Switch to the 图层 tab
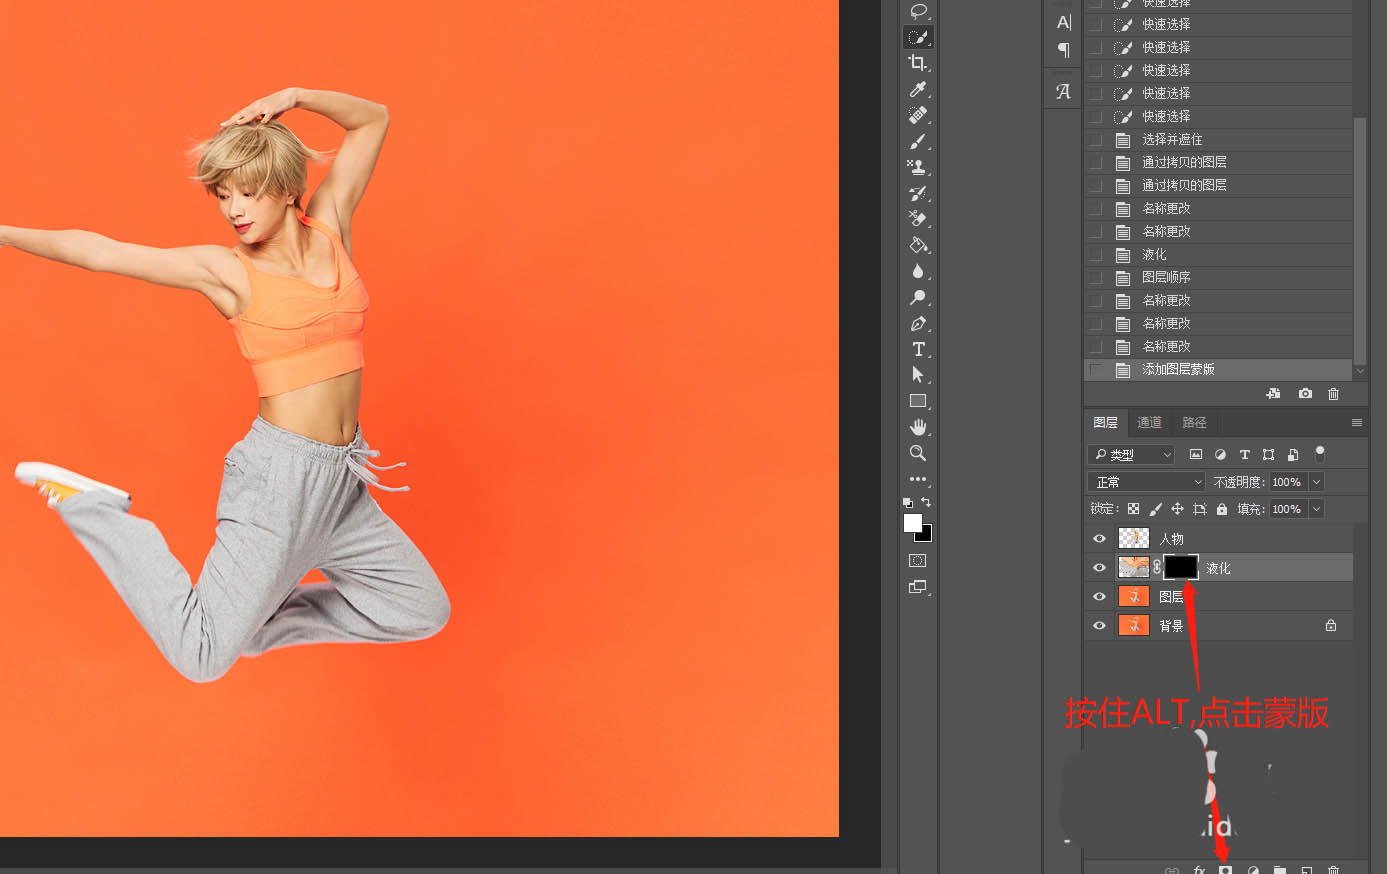The image size is (1387, 874). [1106, 422]
